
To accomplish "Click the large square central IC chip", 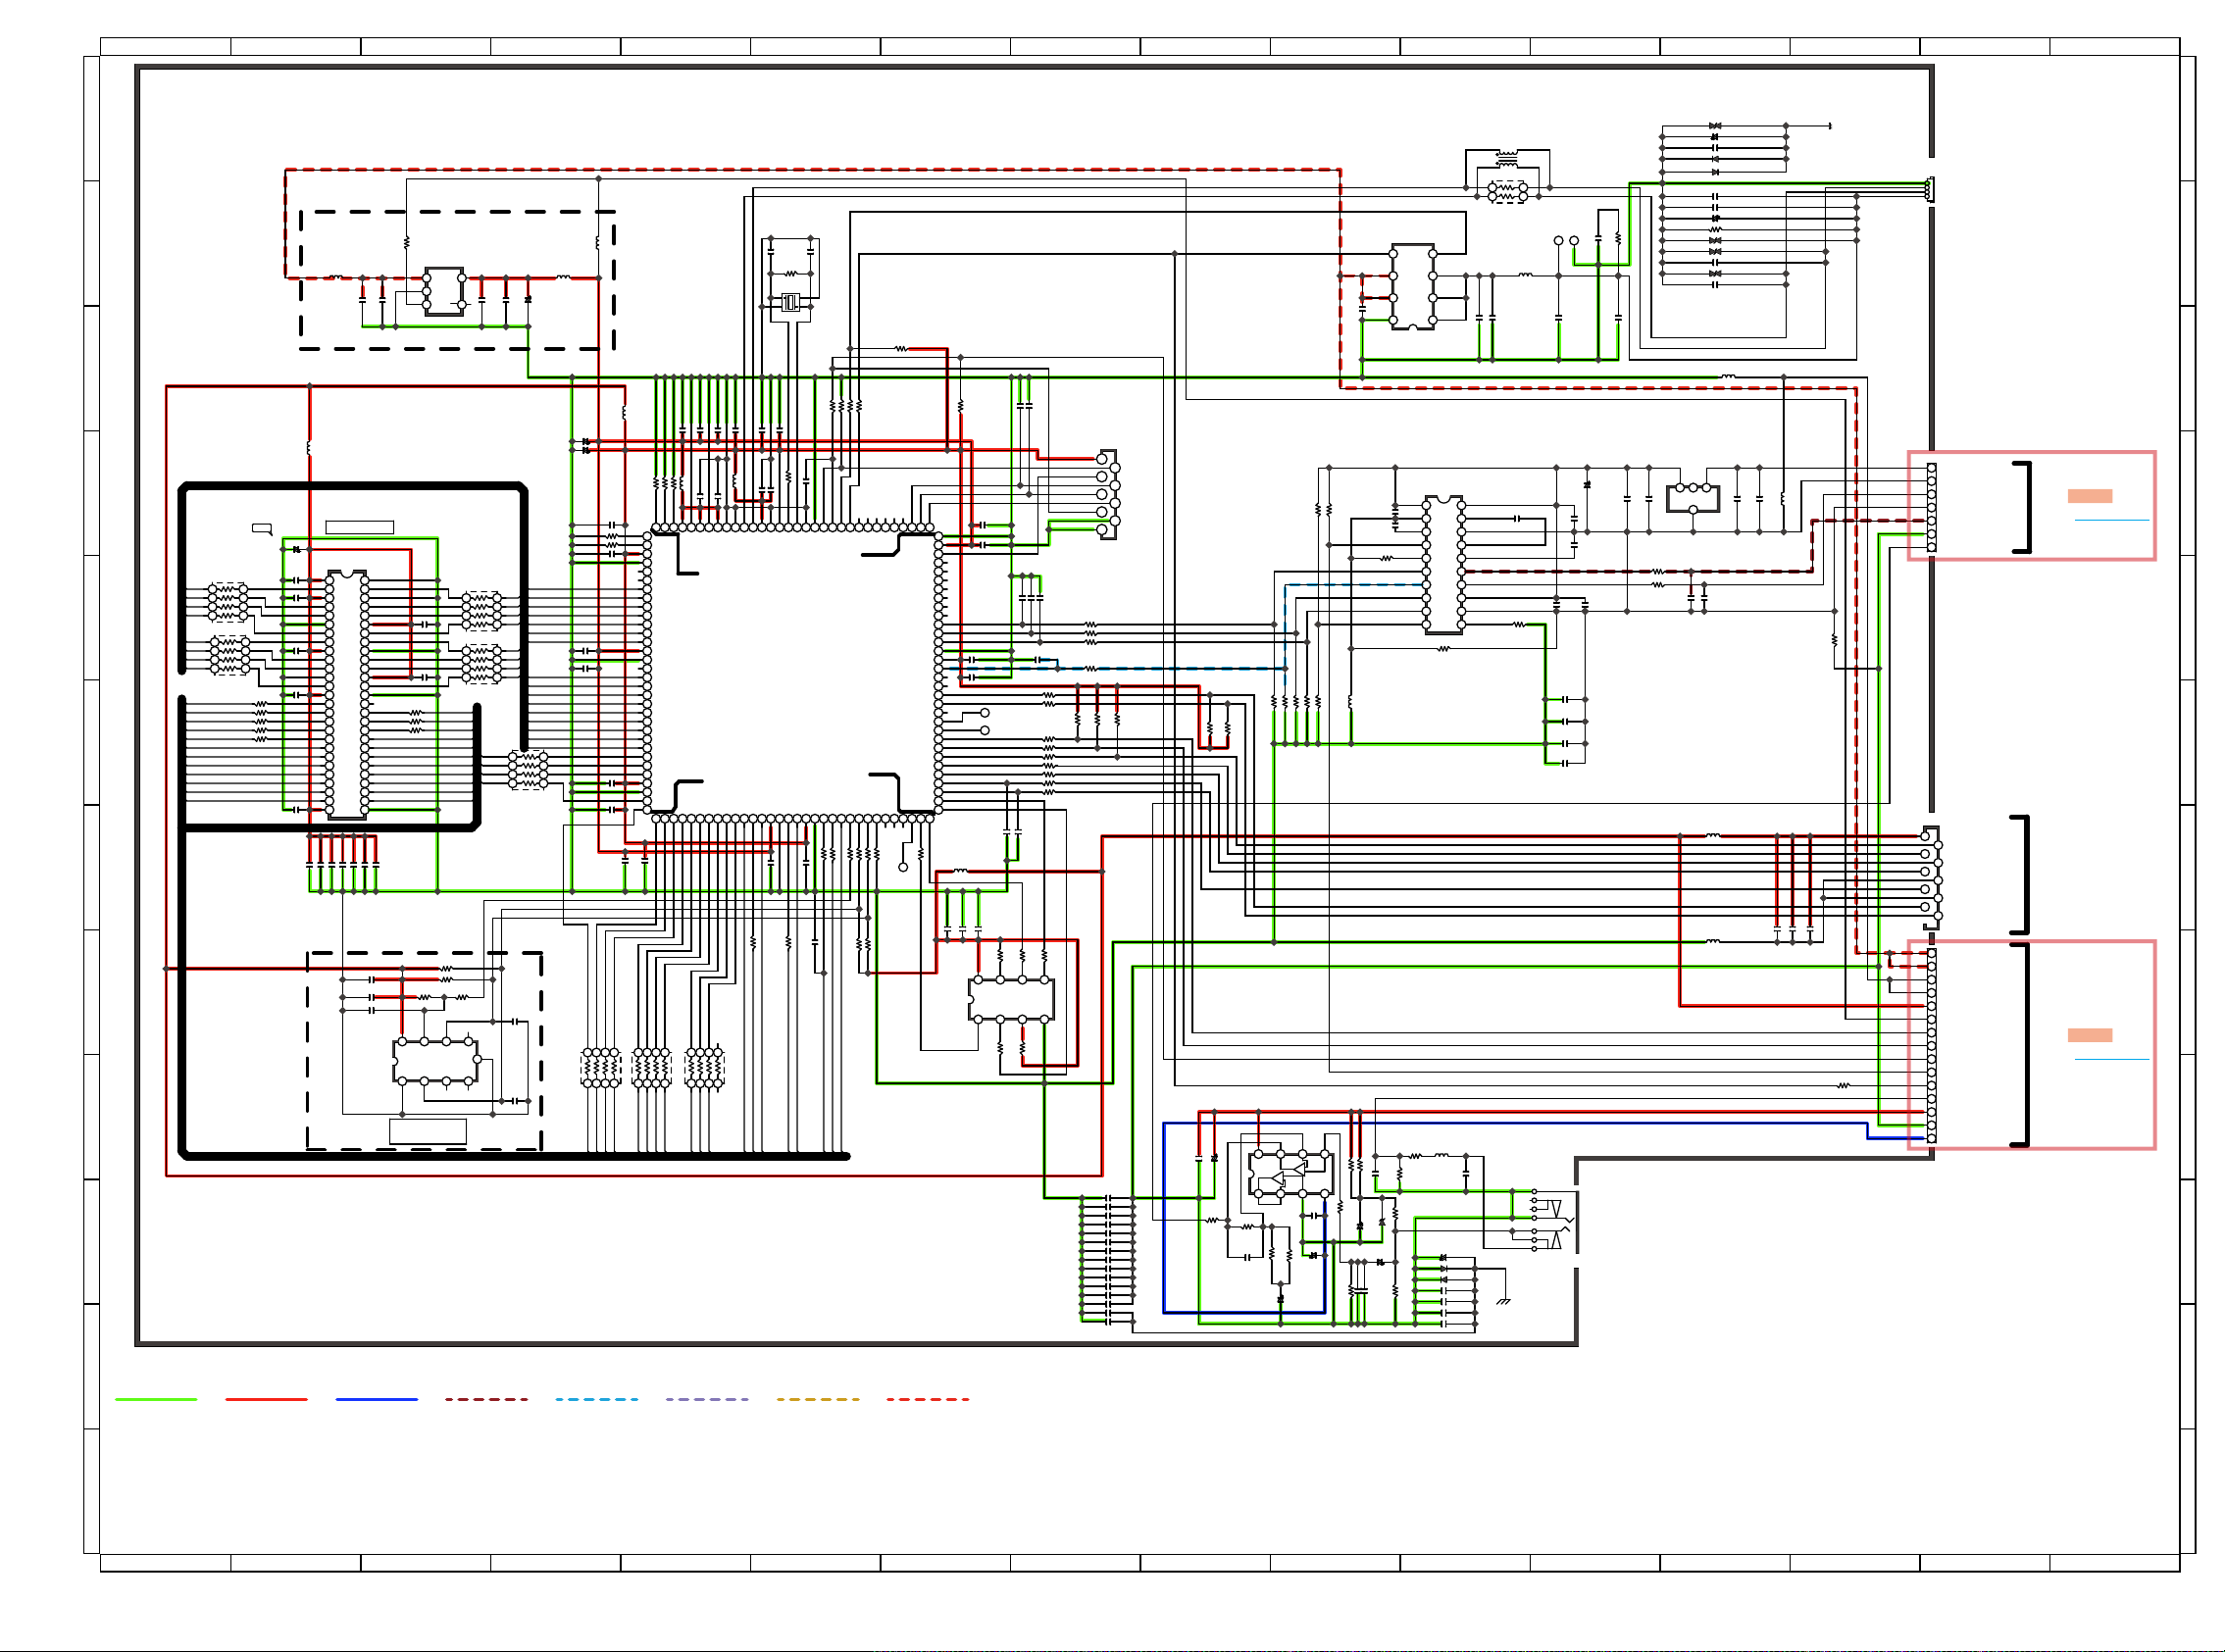I will click(x=793, y=670).
